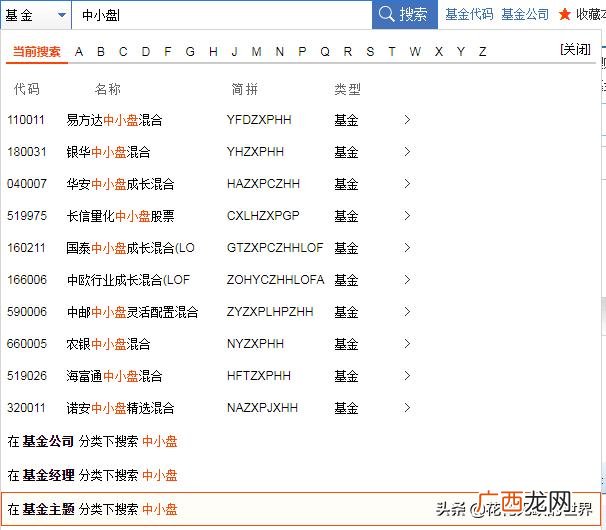Viewport: 606px width, 530px height.
Task: Click pinyin abbreviation YFDZXPHH
Action: click(259, 120)
